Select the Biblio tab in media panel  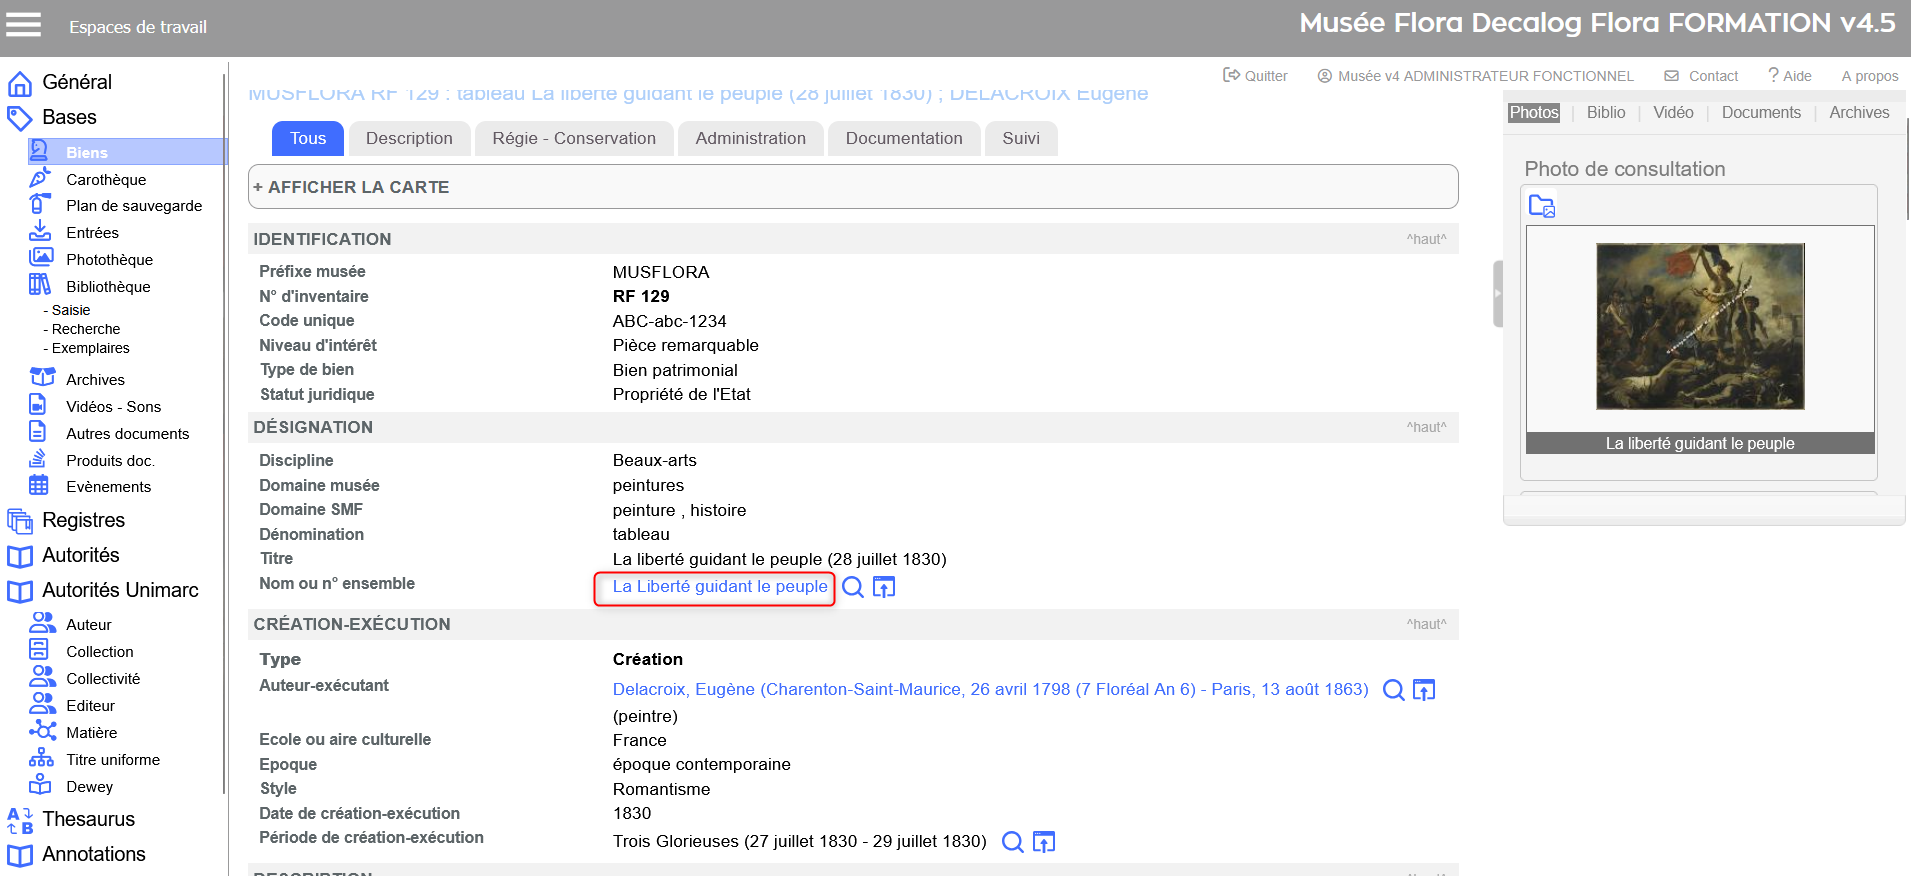pos(1605,113)
